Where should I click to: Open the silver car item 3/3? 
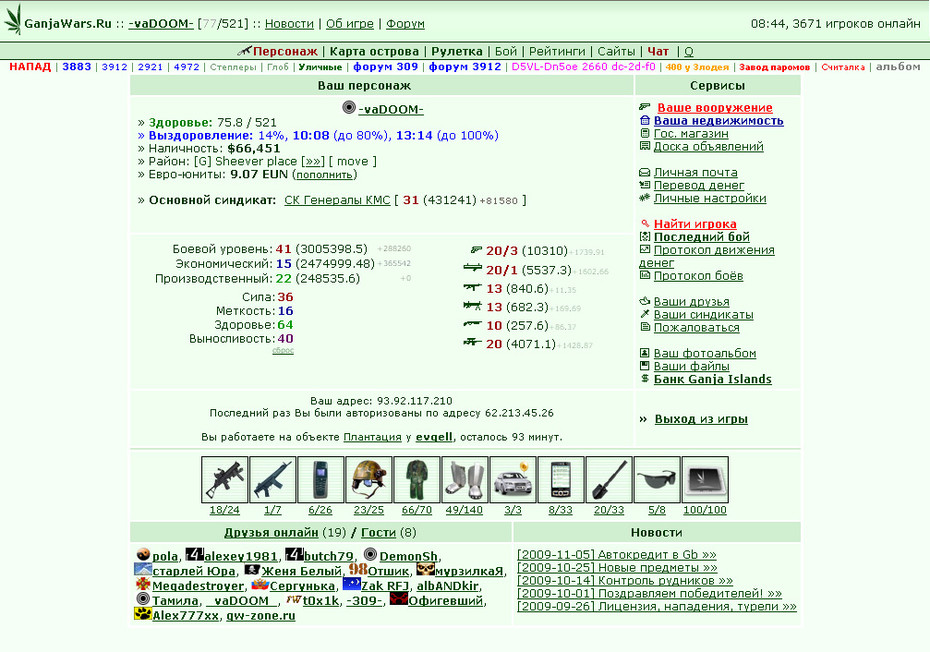(x=512, y=479)
